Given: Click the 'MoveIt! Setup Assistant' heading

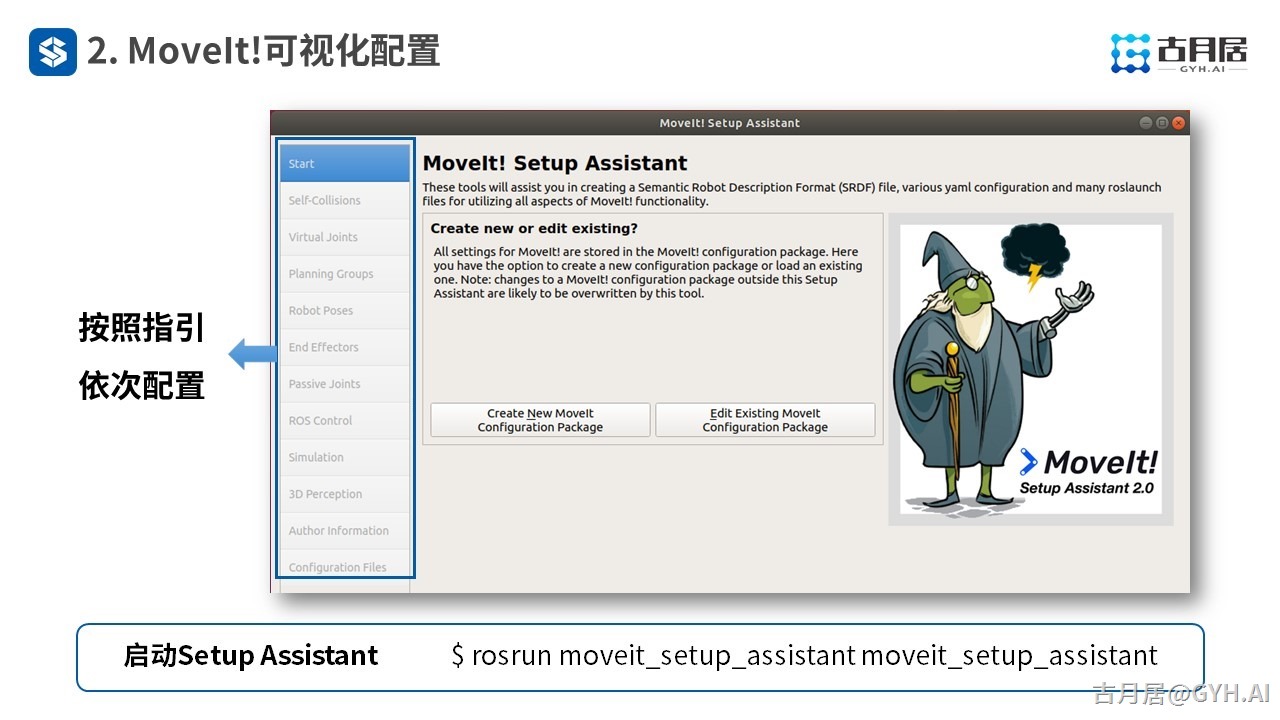Looking at the screenshot, I should [x=555, y=163].
